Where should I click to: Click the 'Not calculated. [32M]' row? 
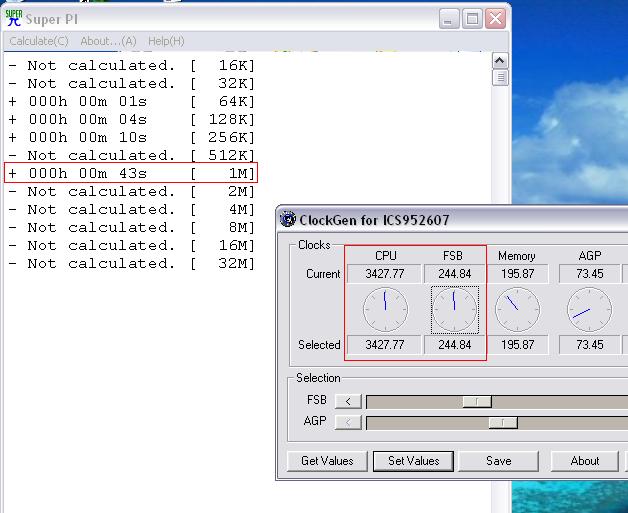(131, 264)
